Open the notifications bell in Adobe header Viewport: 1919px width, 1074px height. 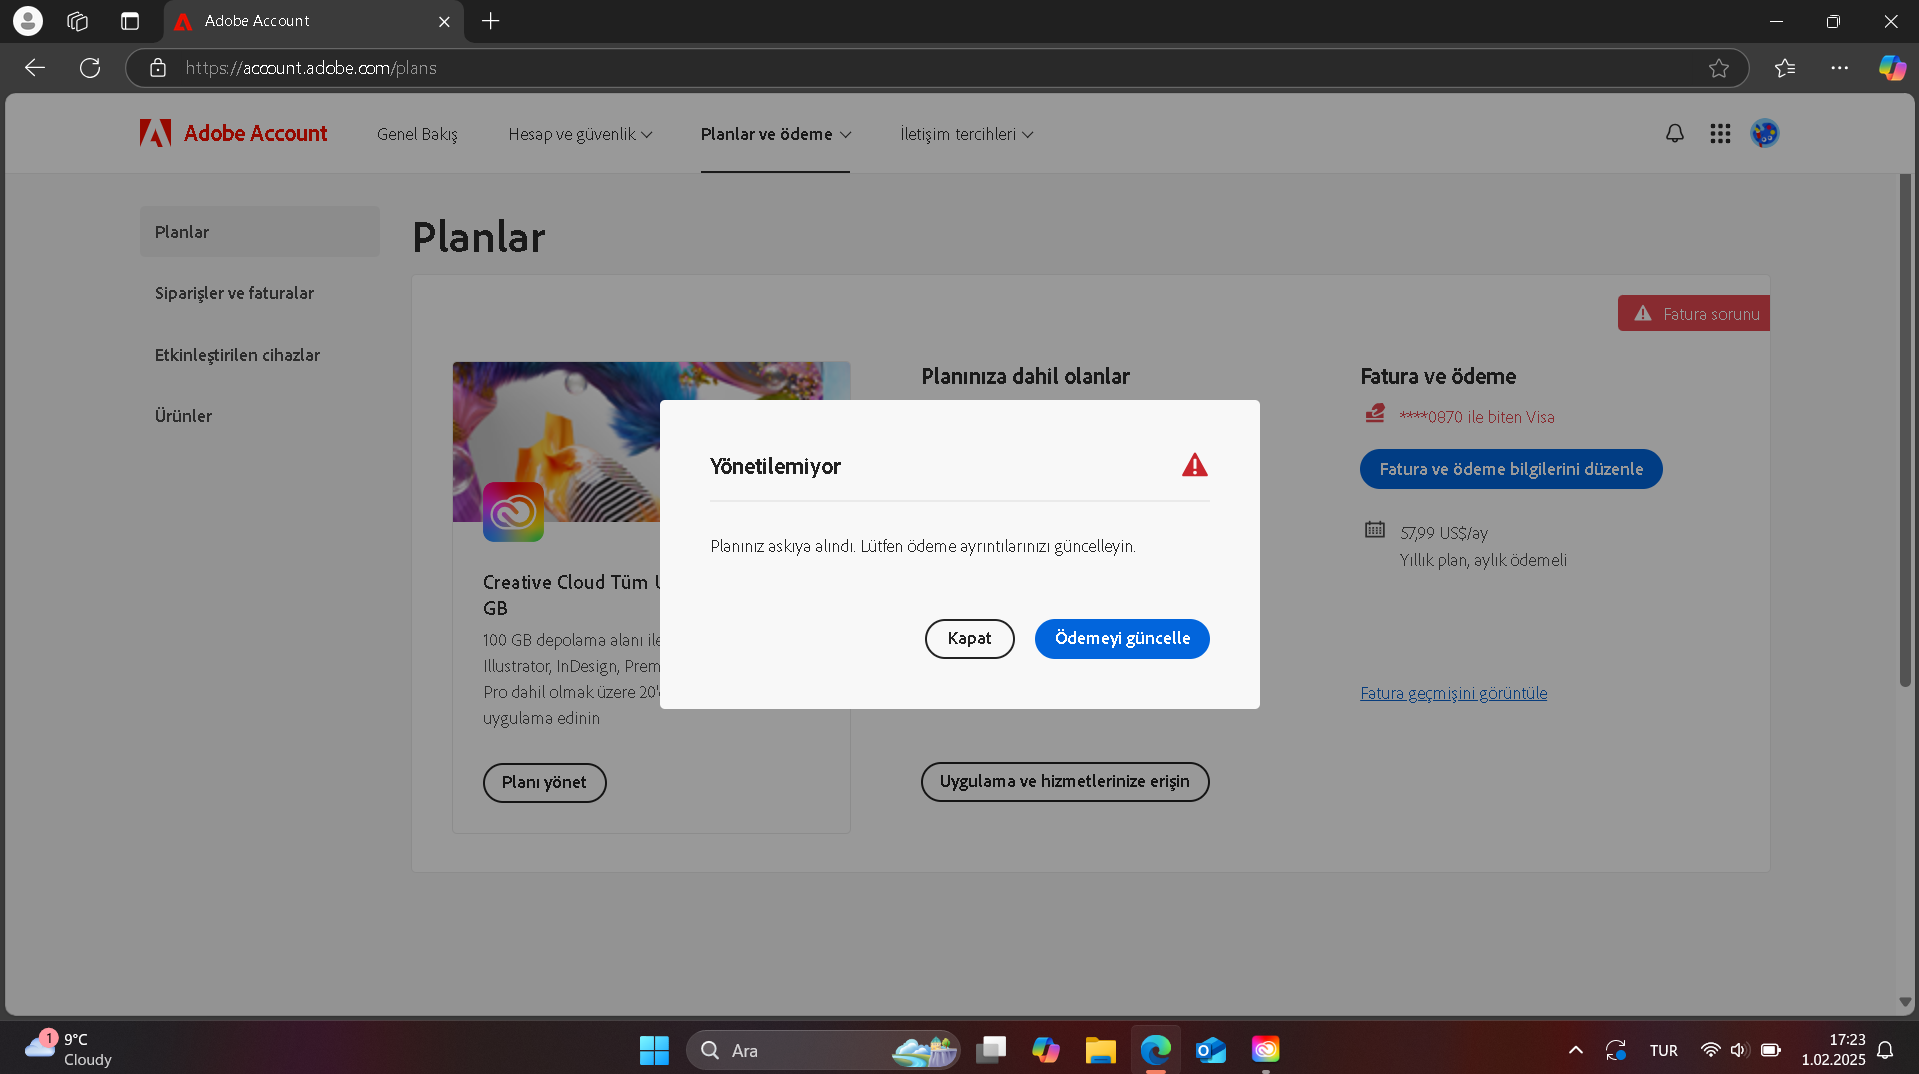click(1675, 133)
